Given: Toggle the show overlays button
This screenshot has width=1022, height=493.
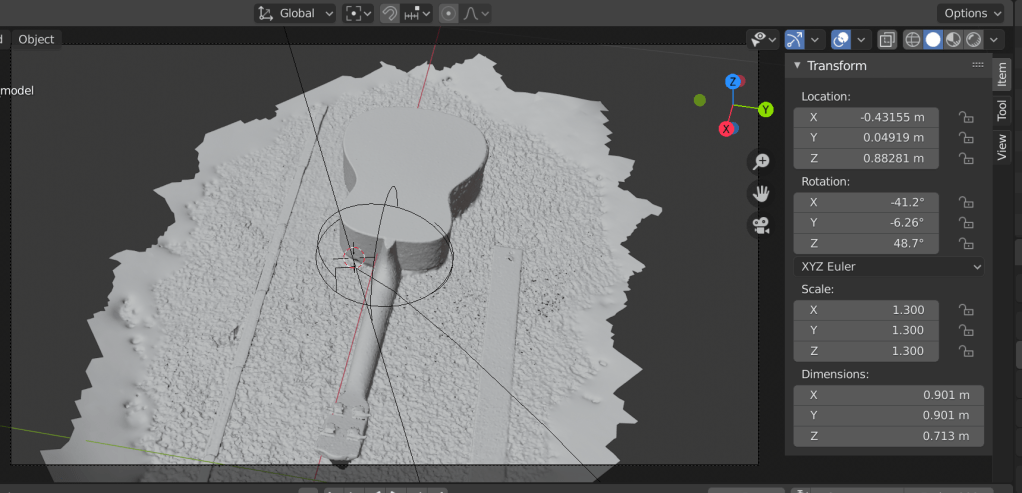Looking at the screenshot, I should pyautogui.click(x=841, y=39).
